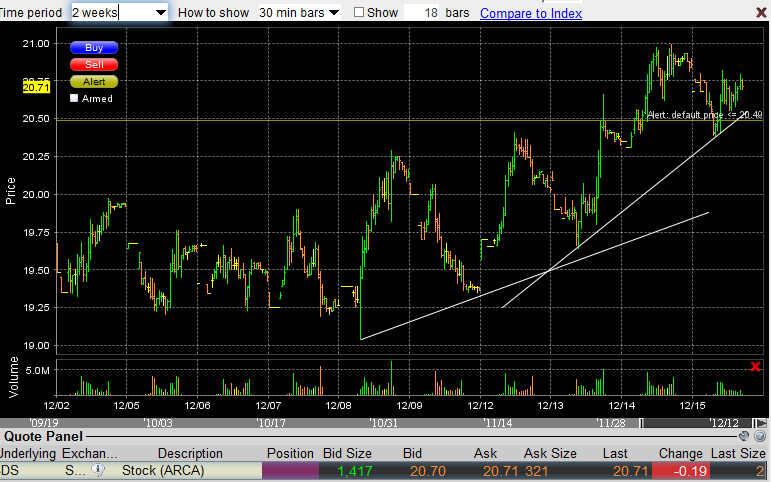
Task: Click the timeline scroll-right arrow
Action: coord(761,423)
